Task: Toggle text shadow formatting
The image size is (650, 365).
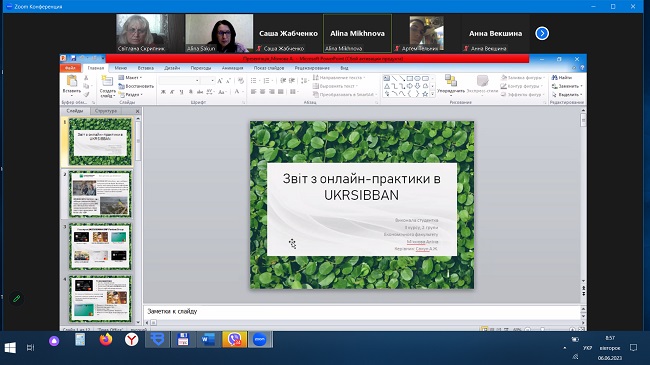Action: pyautogui.click(x=190, y=92)
